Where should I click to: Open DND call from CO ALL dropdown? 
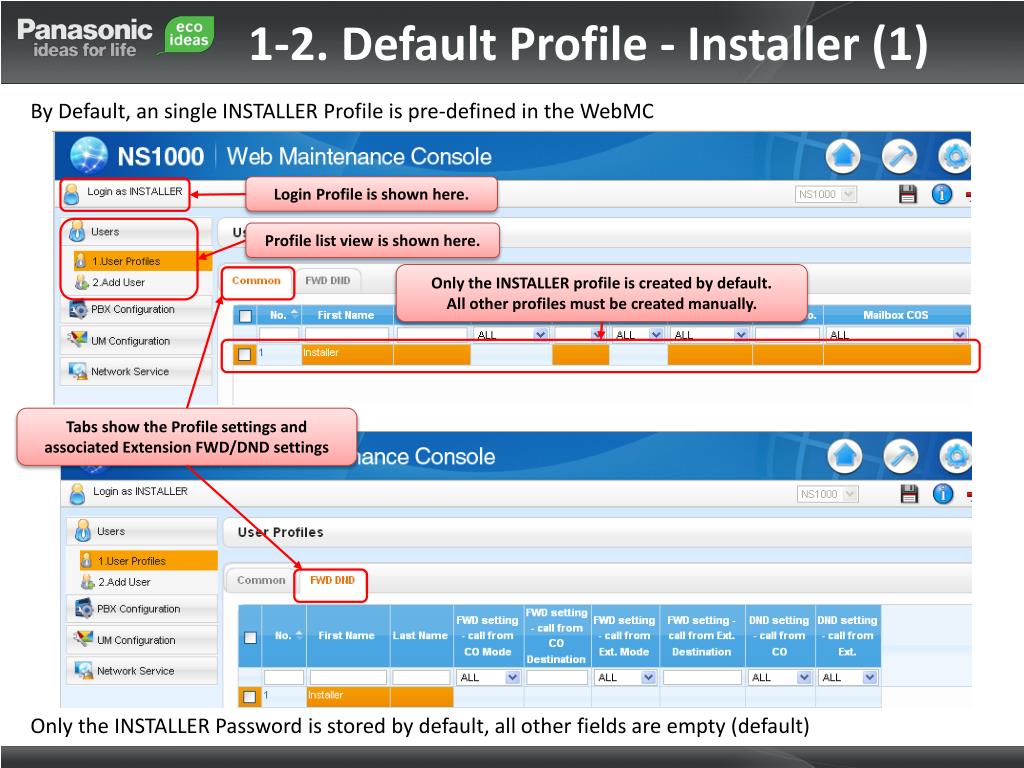click(780, 678)
